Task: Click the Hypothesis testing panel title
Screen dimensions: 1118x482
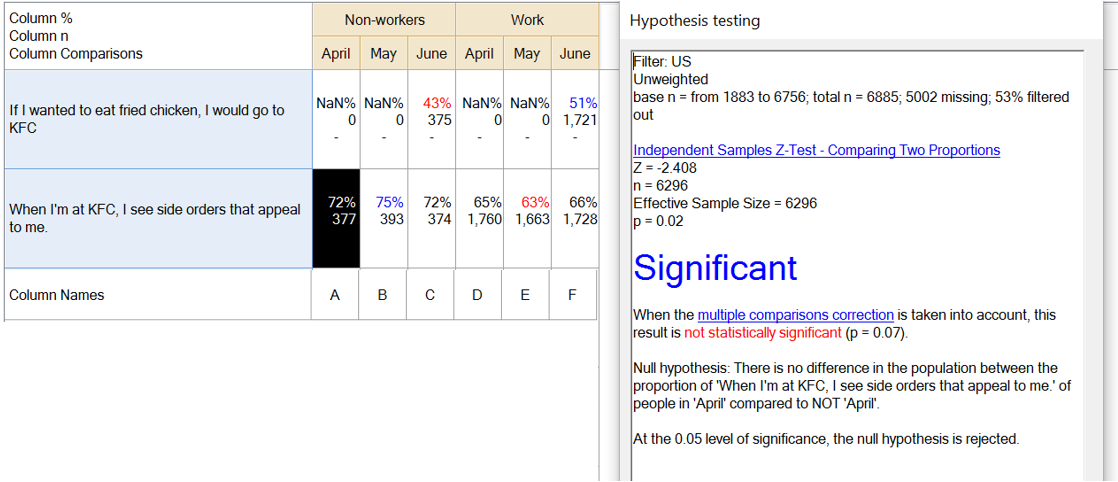Action: (x=694, y=21)
